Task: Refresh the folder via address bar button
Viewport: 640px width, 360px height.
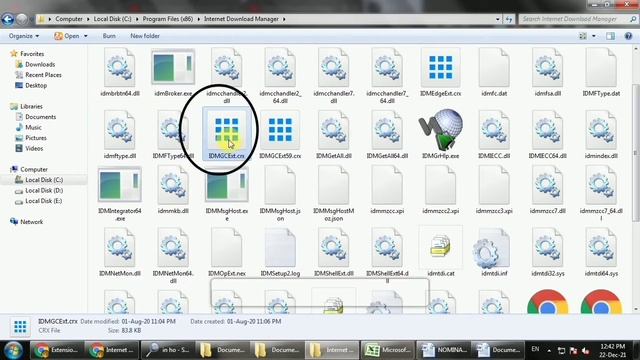Action: pyautogui.click(x=509, y=19)
